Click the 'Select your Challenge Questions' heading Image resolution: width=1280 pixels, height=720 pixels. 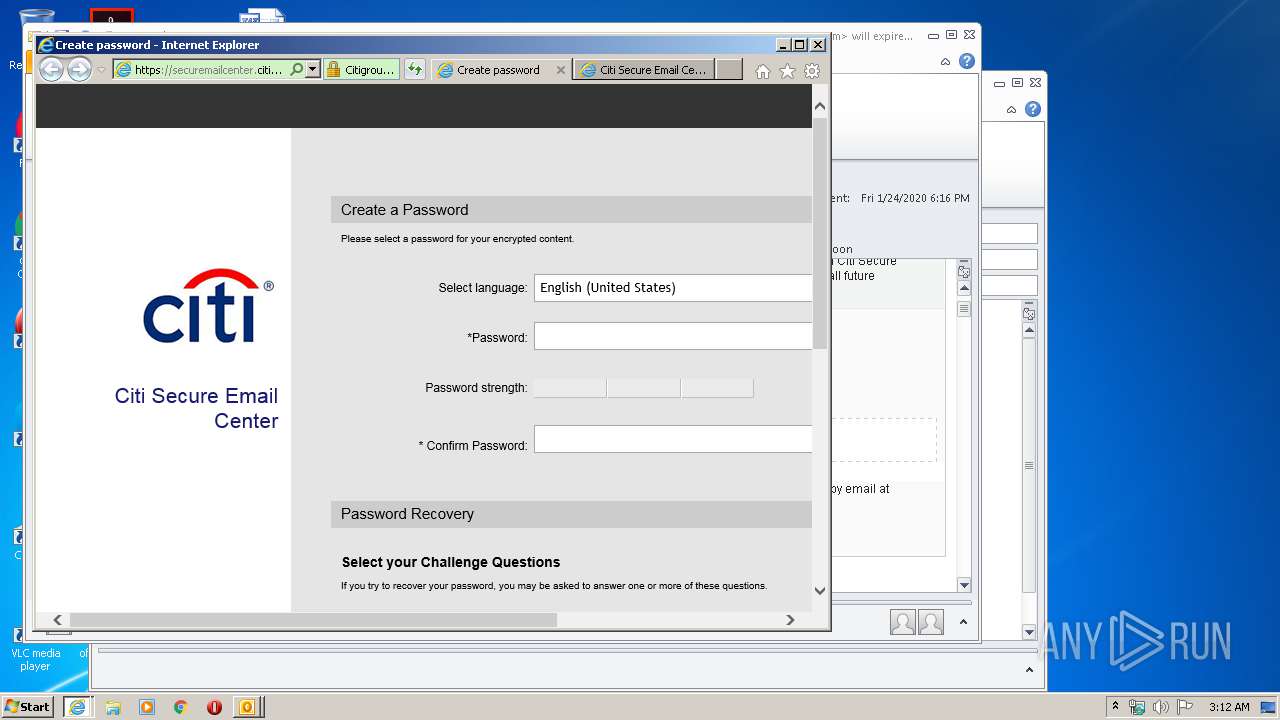(x=451, y=562)
